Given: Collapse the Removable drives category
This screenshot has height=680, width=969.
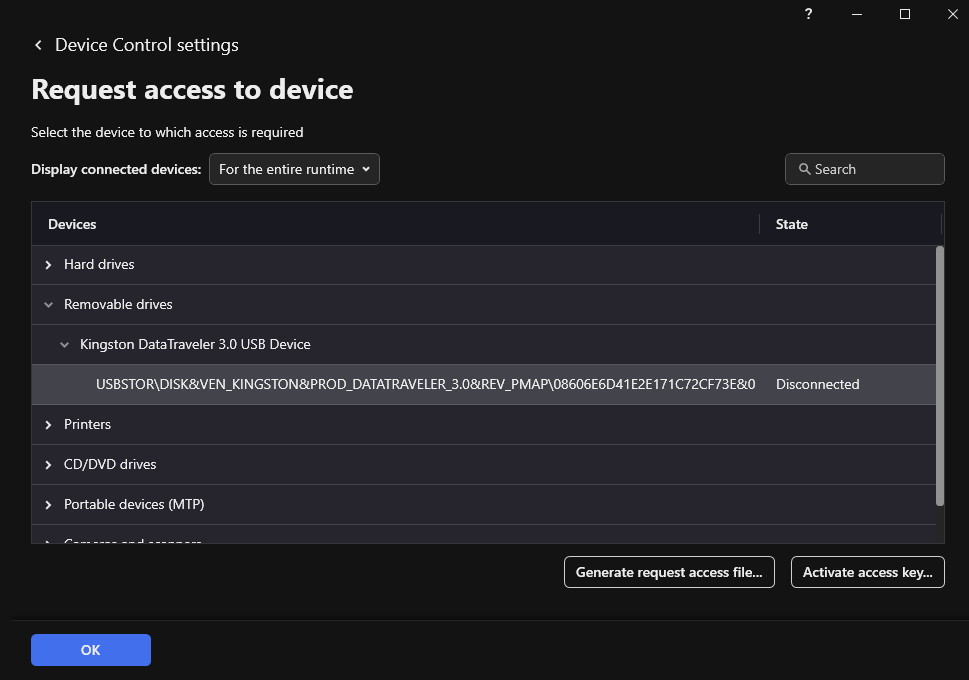Looking at the screenshot, I should 48,305.
